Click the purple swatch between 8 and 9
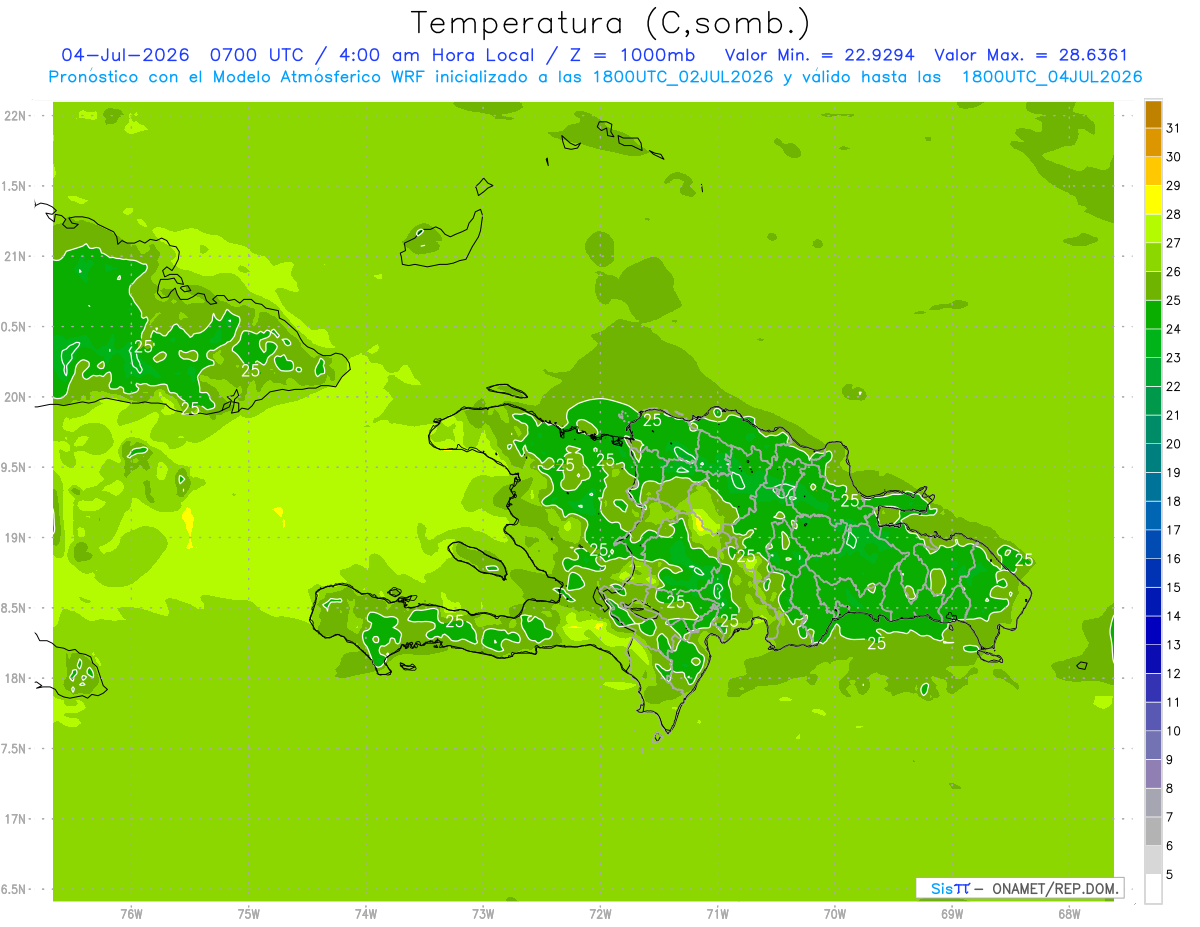This screenshot has width=1200, height=927. pos(1153,774)
